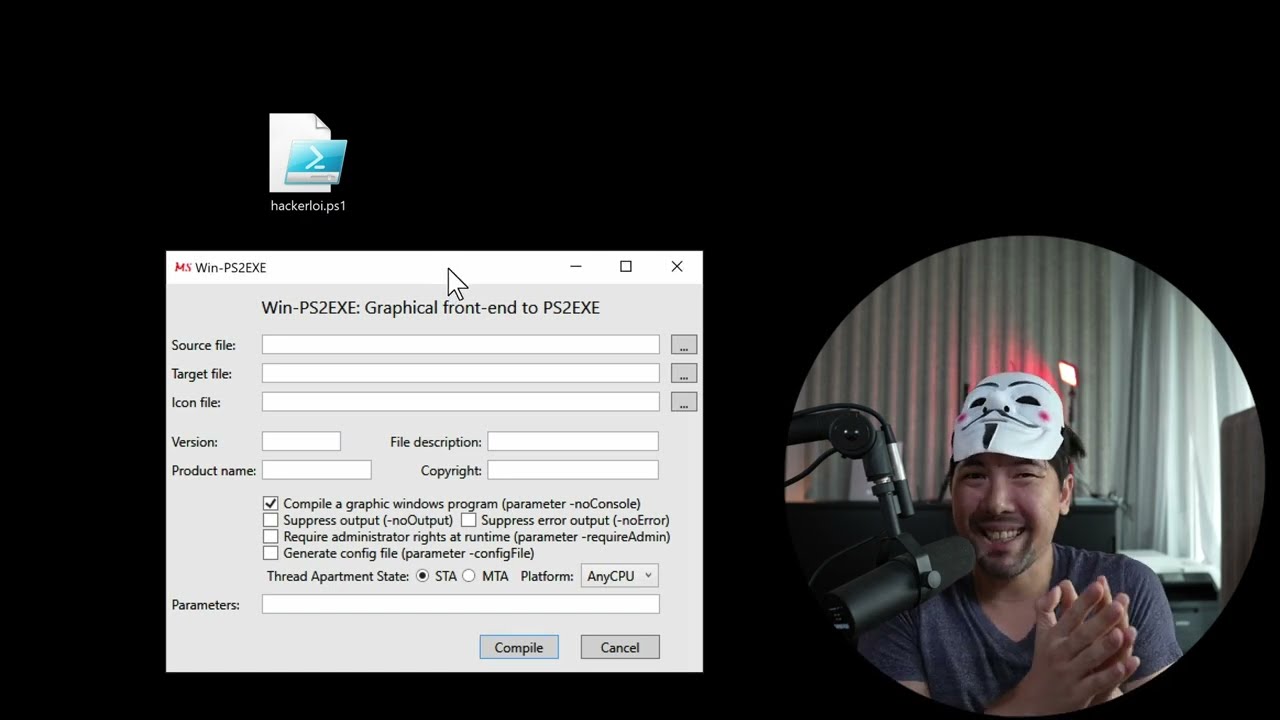The width and height of the screenshot is (1280, 720).
Task: Expand the Platform AnyCPU dropdown
Action: [x=619, y=576]
